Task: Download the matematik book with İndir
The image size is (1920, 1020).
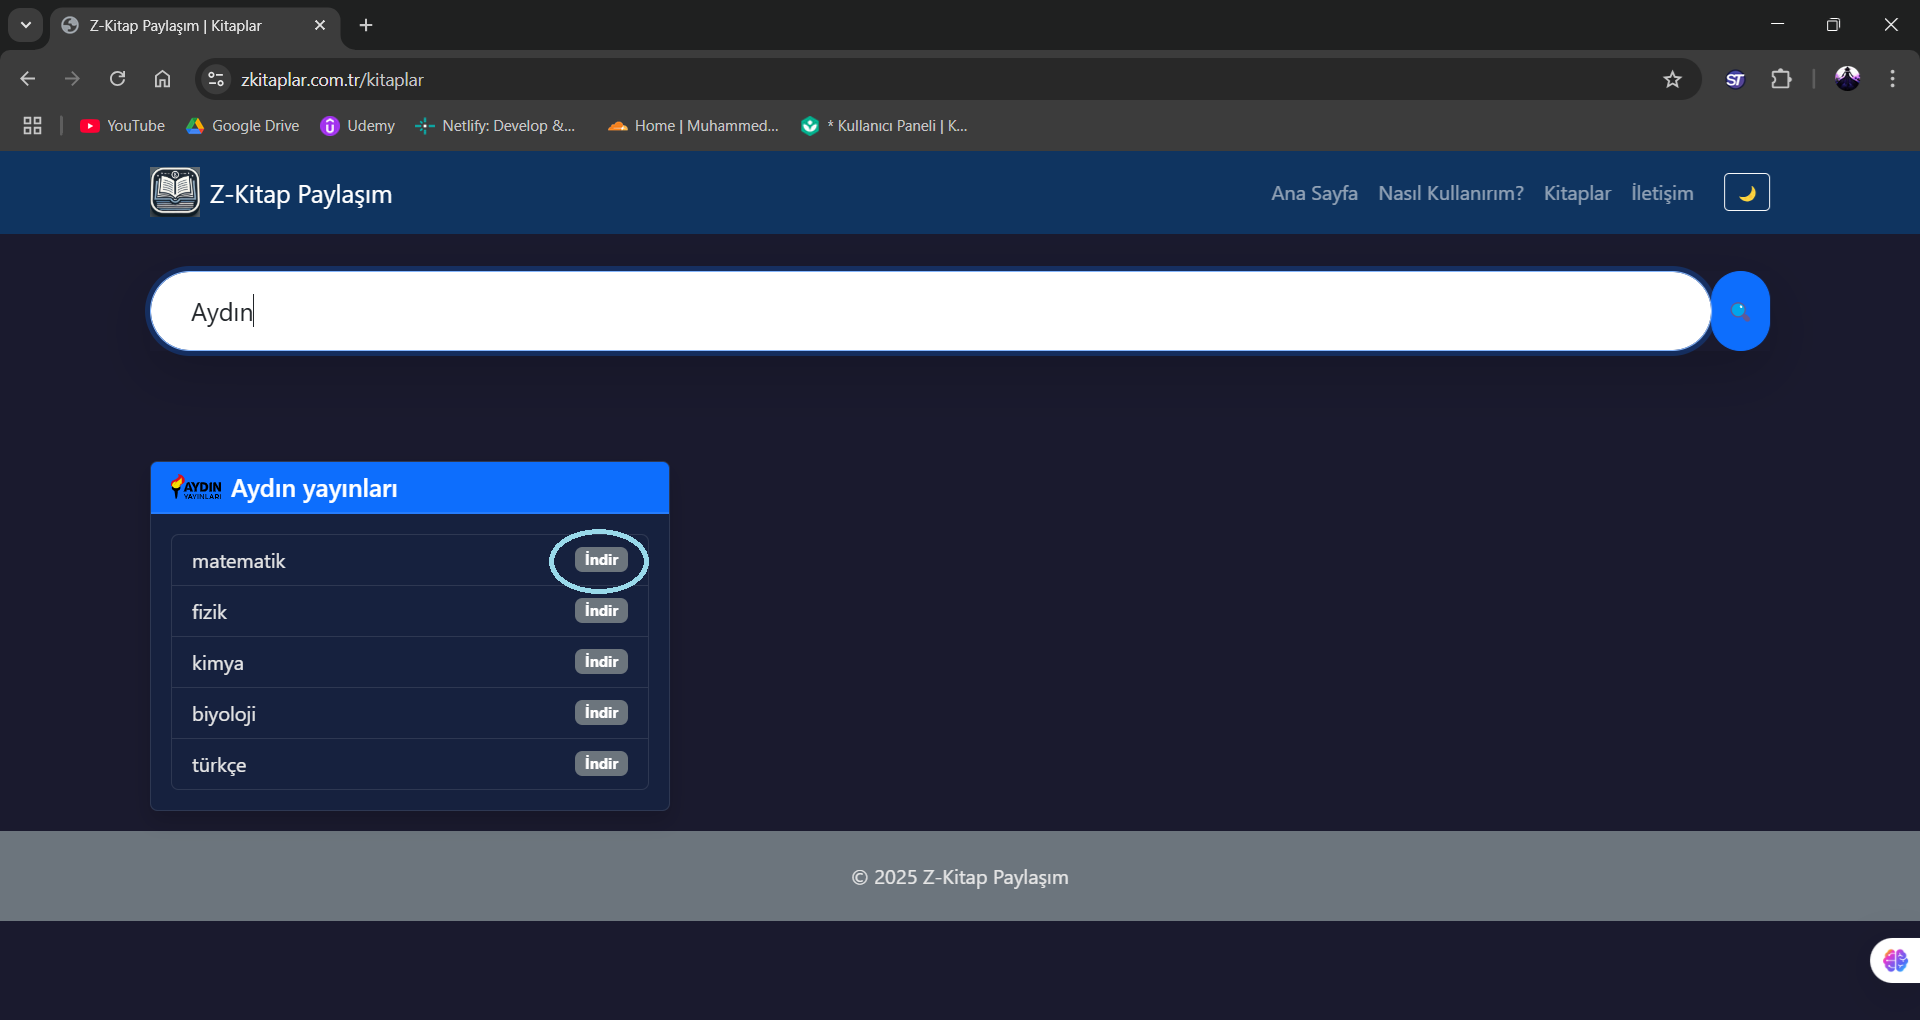Action: (601, 560)
